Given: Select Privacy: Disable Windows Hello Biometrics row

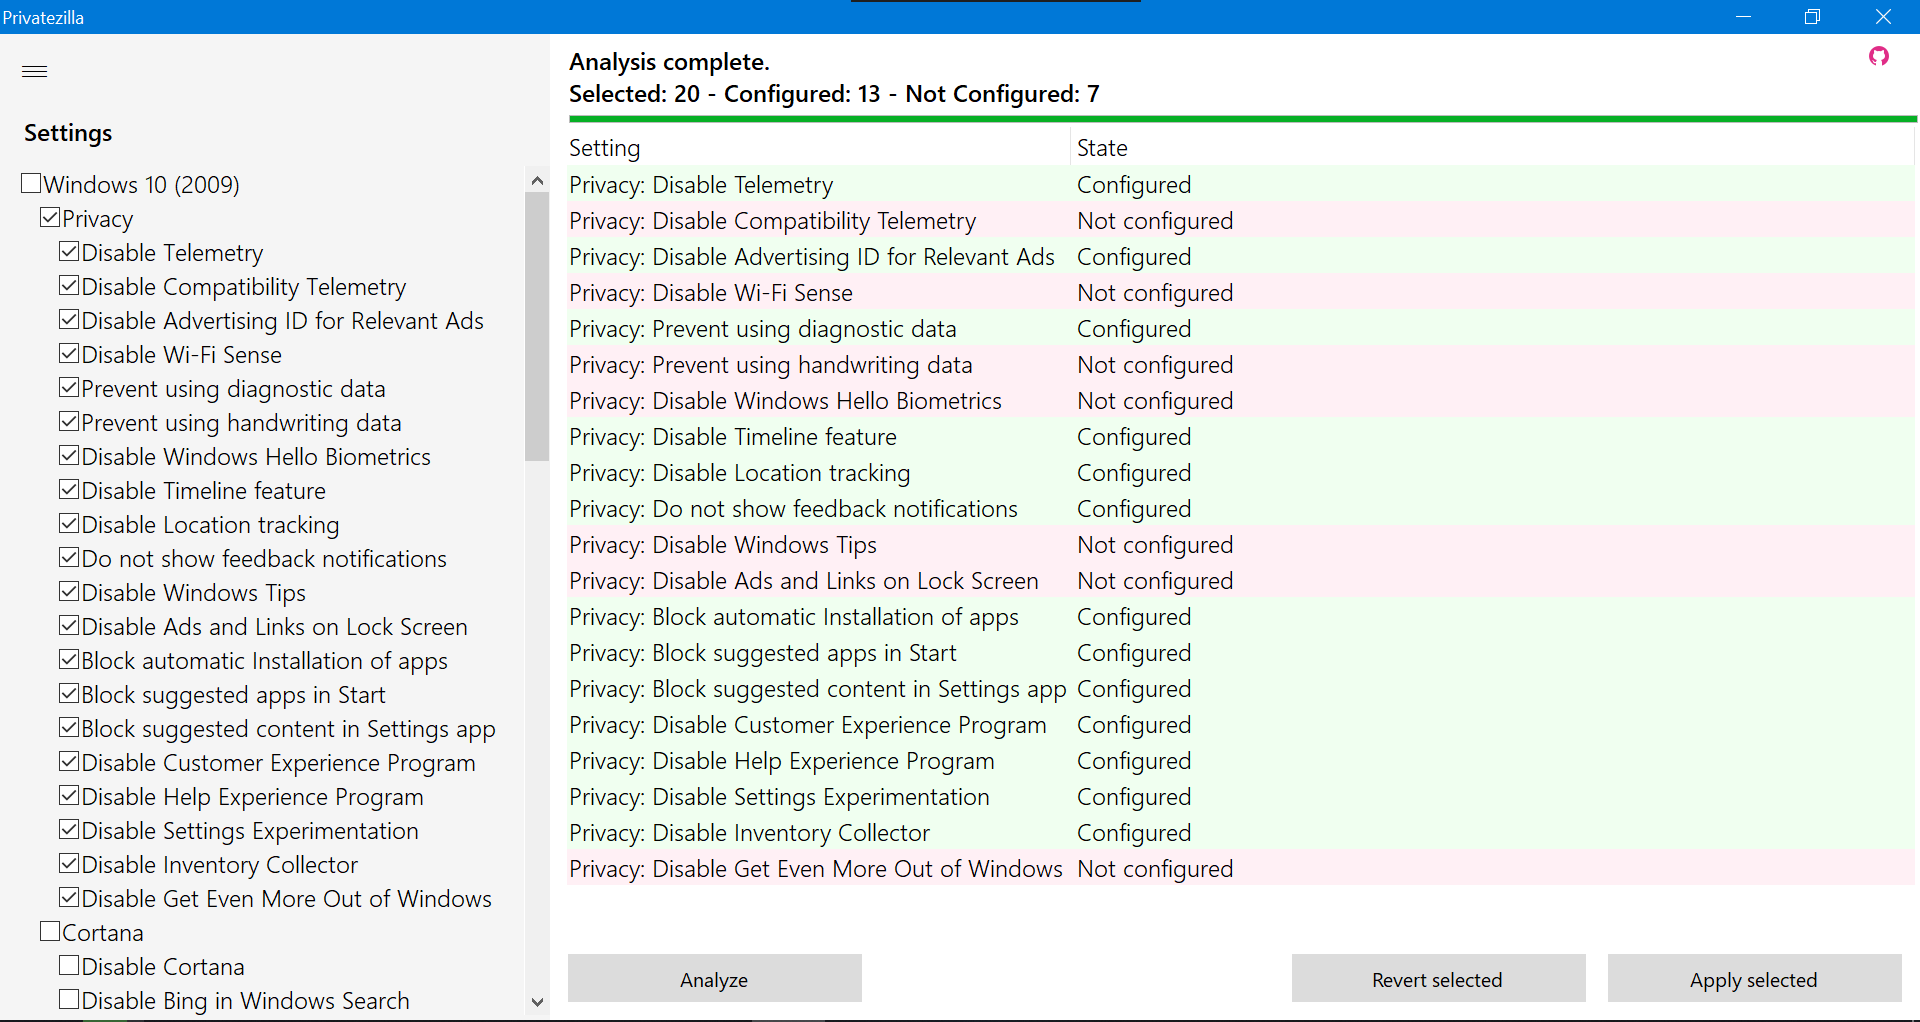Looking at the screenshot, I should (1241, 401).
